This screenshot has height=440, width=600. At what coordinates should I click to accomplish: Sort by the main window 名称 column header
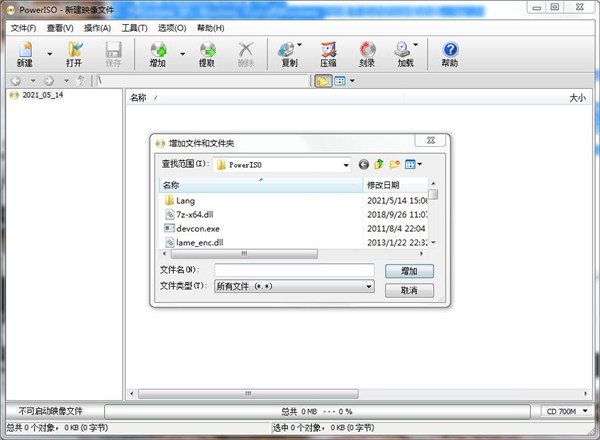pyautogui.click(x=265, y=98)
